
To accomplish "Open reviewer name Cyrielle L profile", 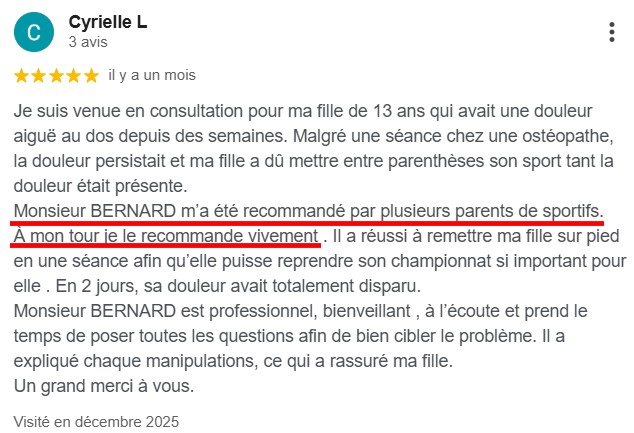I will pyautogui.click(x=107, y=22).
